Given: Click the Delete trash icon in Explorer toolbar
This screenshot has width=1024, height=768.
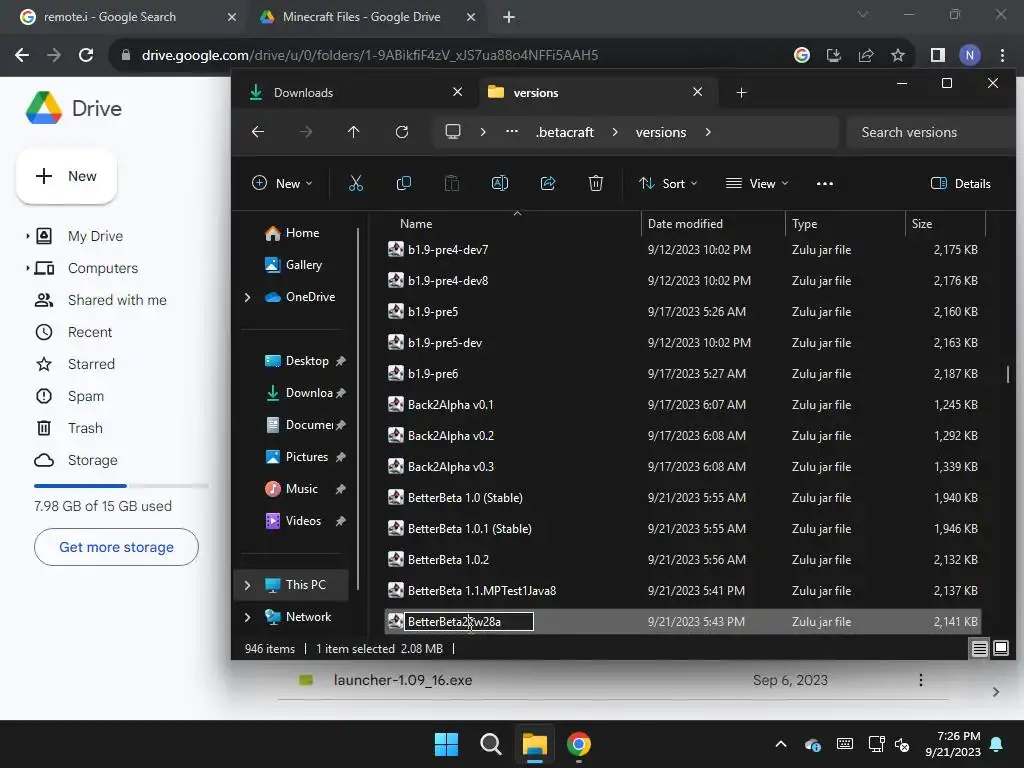Looking at the screenshot, I should 596,184.
